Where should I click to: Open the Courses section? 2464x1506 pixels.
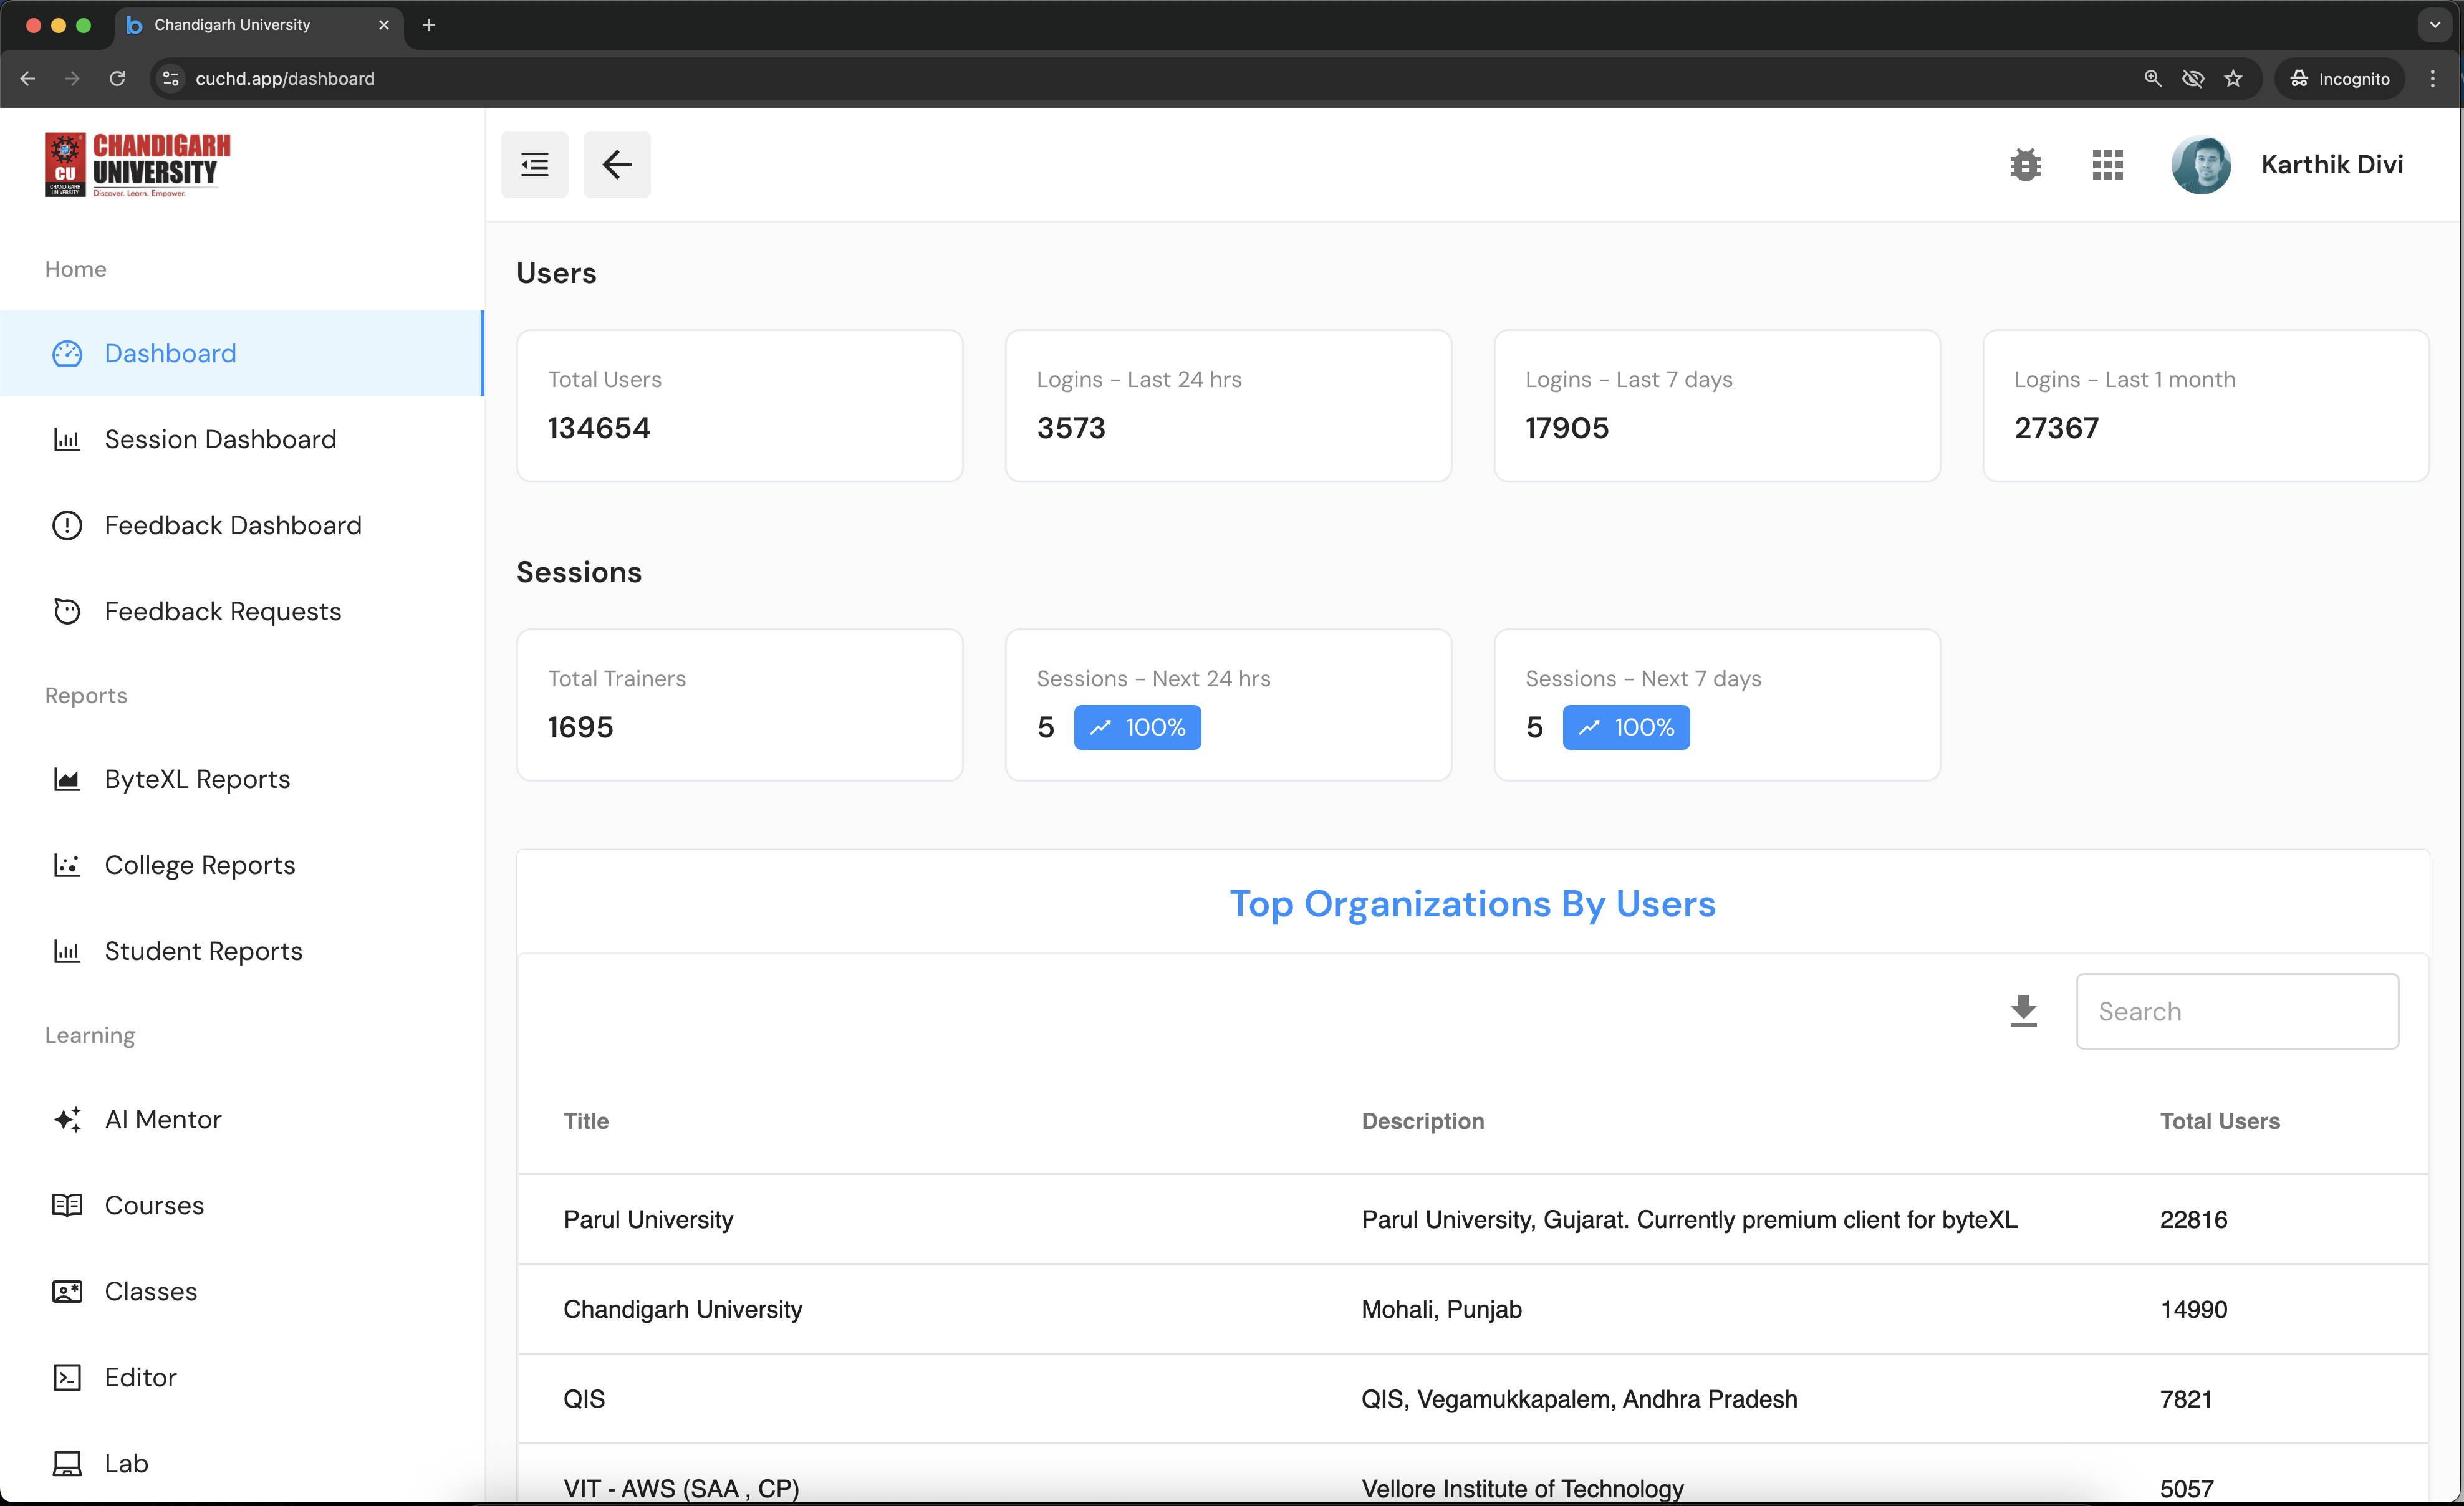point(242,1205)
